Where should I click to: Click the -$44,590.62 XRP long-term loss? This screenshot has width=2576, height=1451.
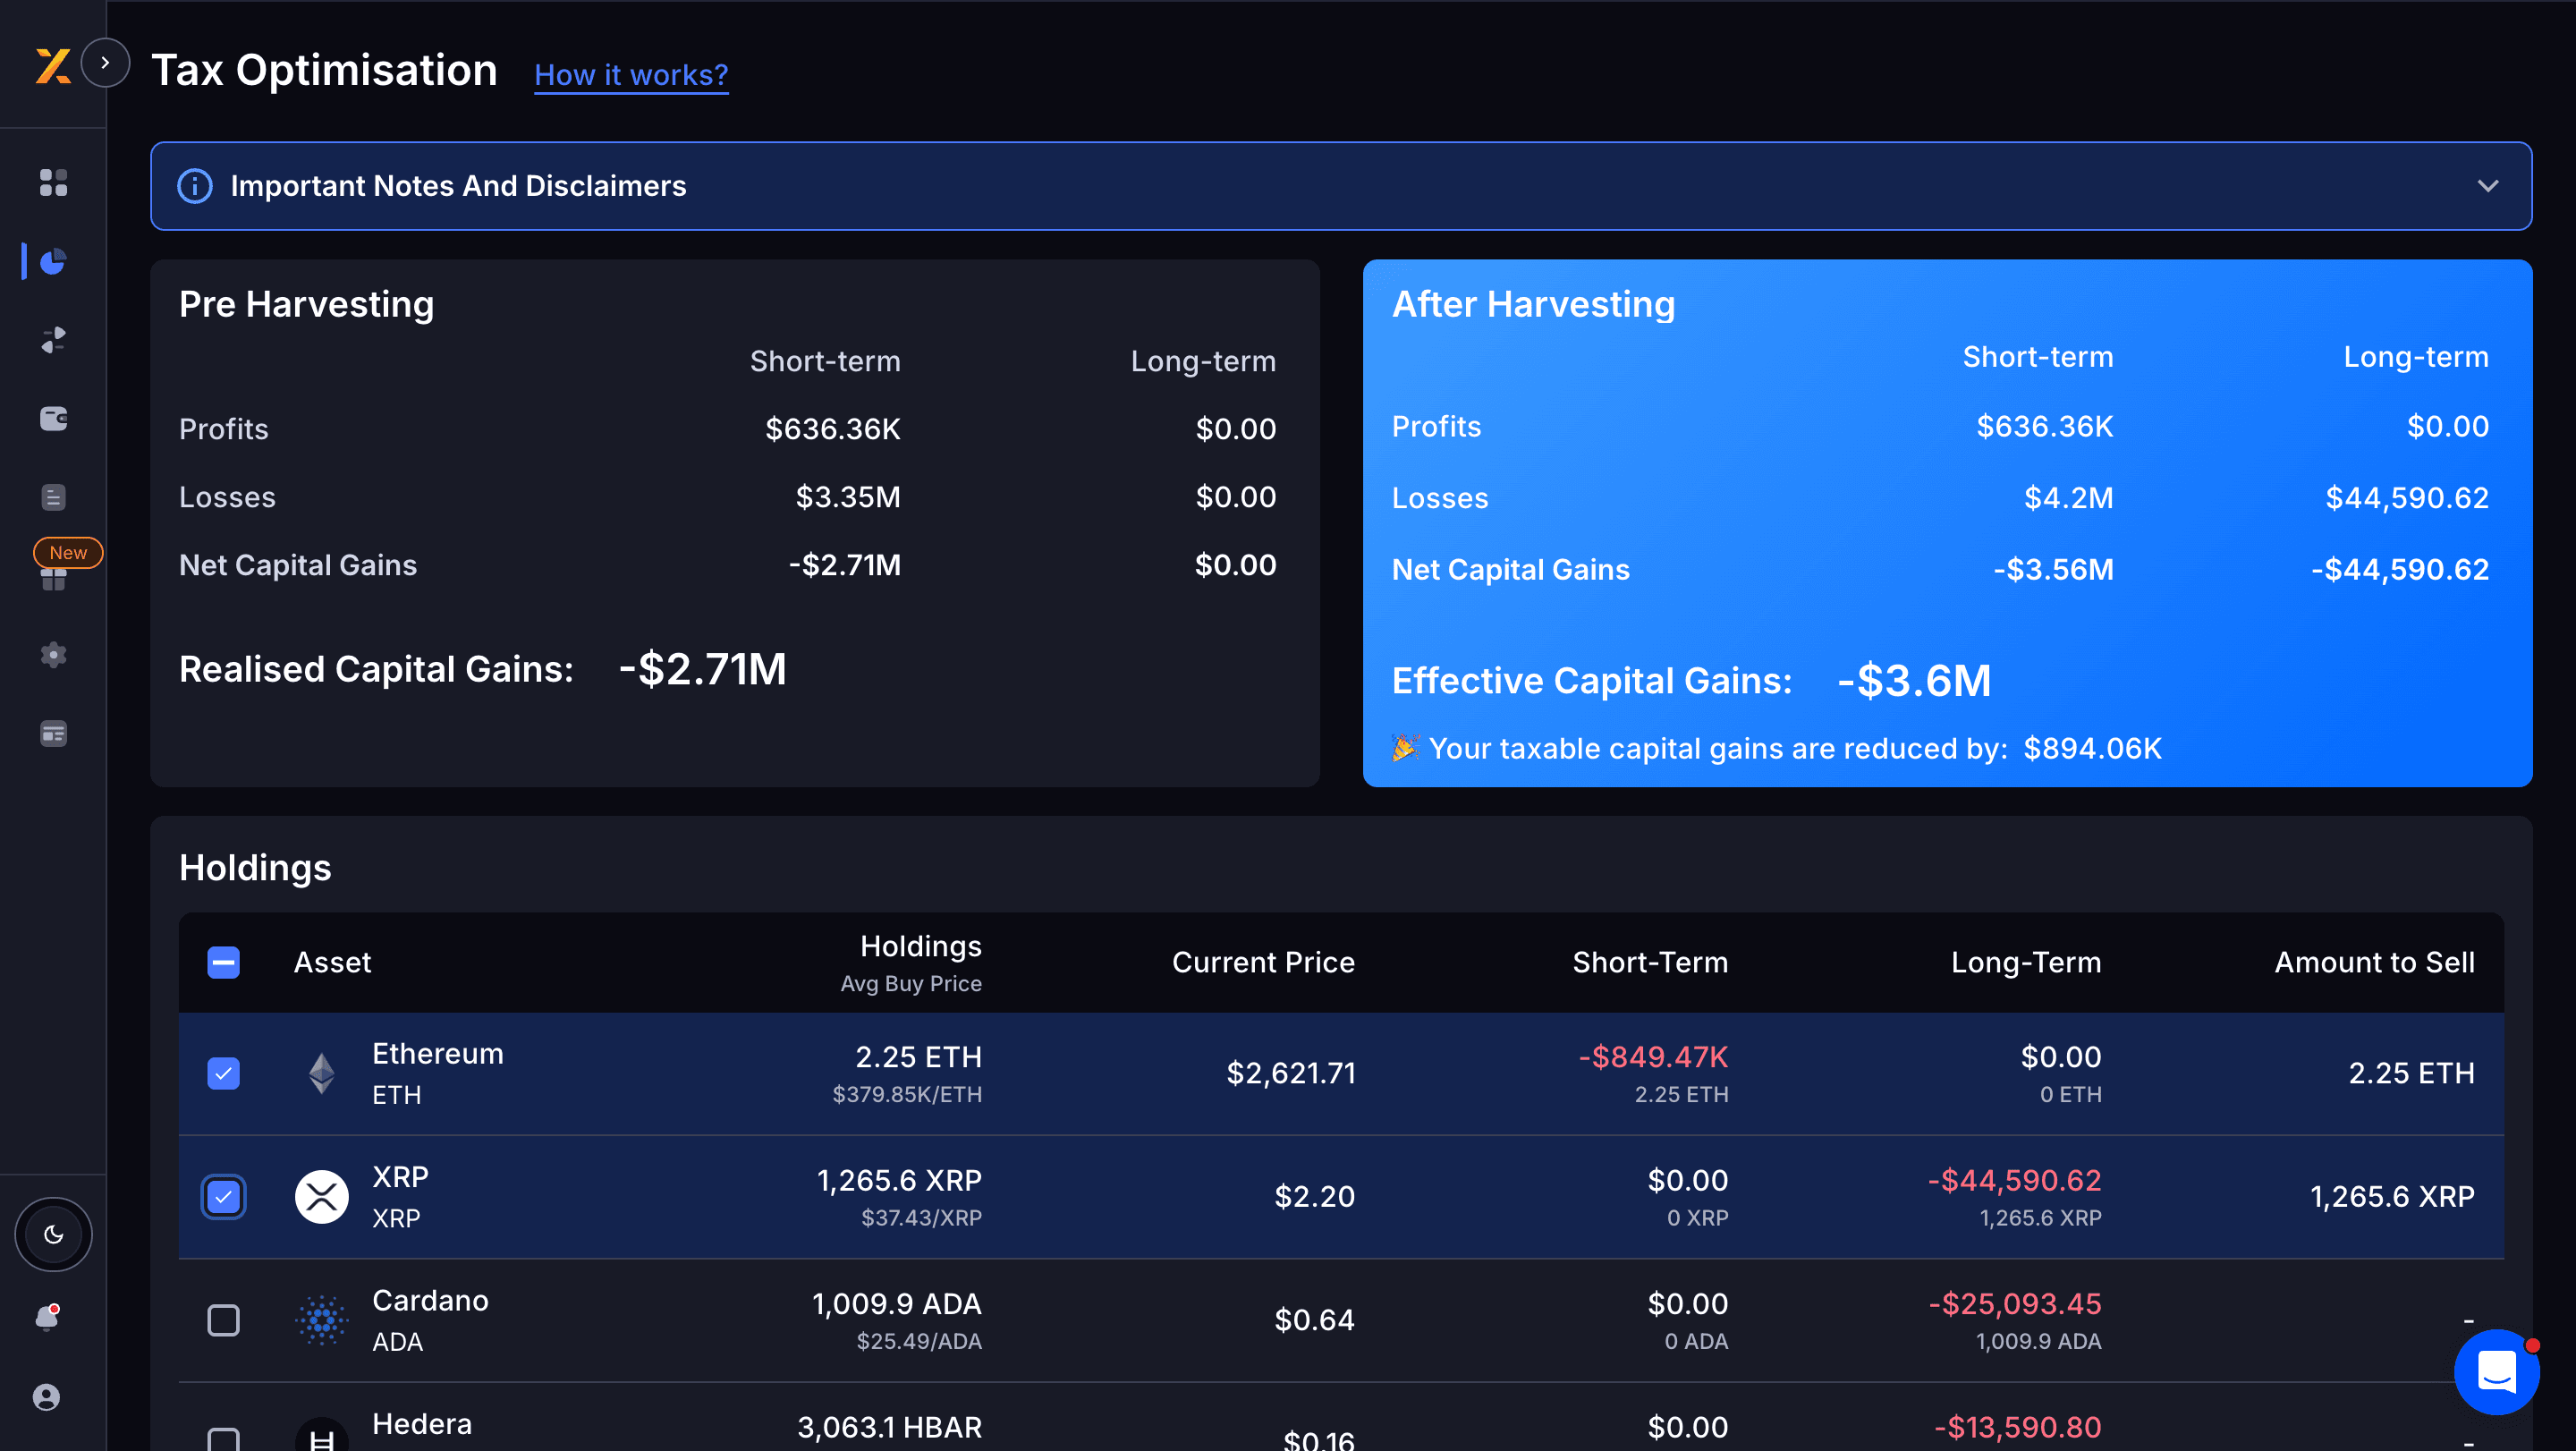(x=2014, y=1181)
